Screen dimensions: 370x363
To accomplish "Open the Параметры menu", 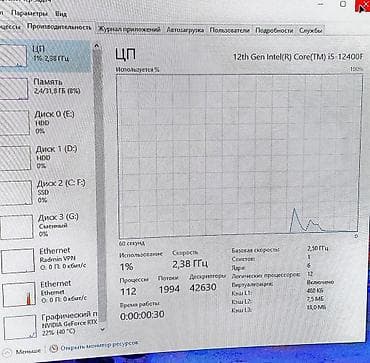I will (29, 13).
